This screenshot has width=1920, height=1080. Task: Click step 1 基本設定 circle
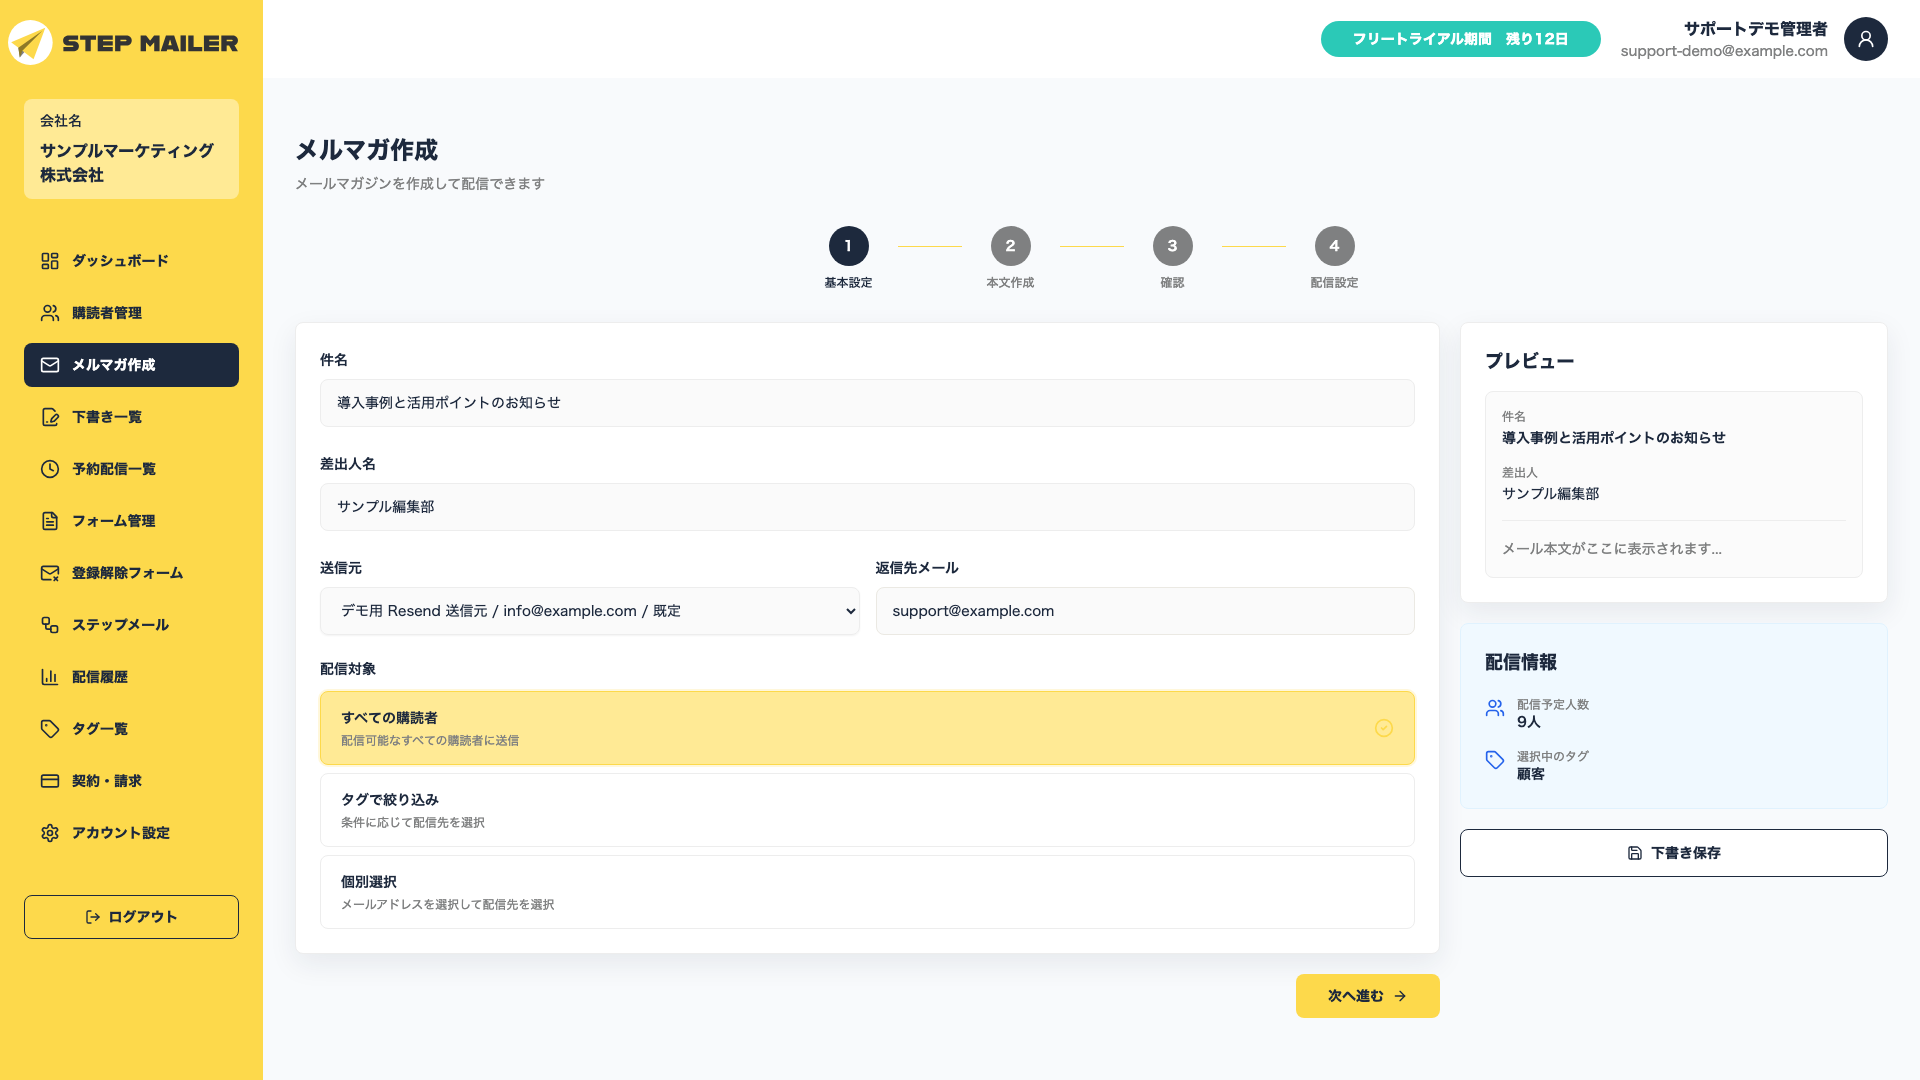pyautogui.click(x=848, y=246)
